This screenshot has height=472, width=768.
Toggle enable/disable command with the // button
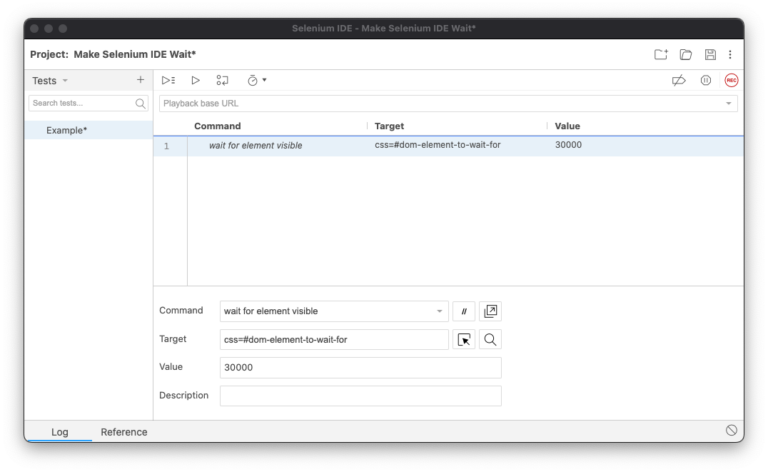pos(463,311)
